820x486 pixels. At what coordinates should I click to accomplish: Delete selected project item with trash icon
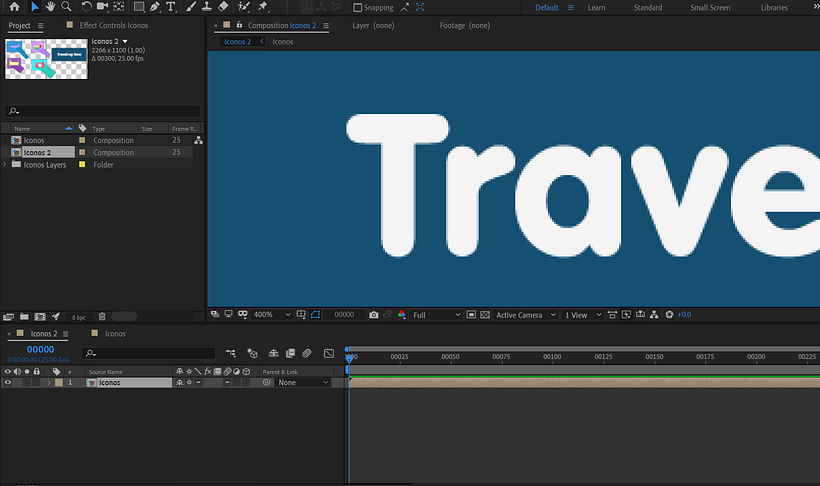coord(102,316)
